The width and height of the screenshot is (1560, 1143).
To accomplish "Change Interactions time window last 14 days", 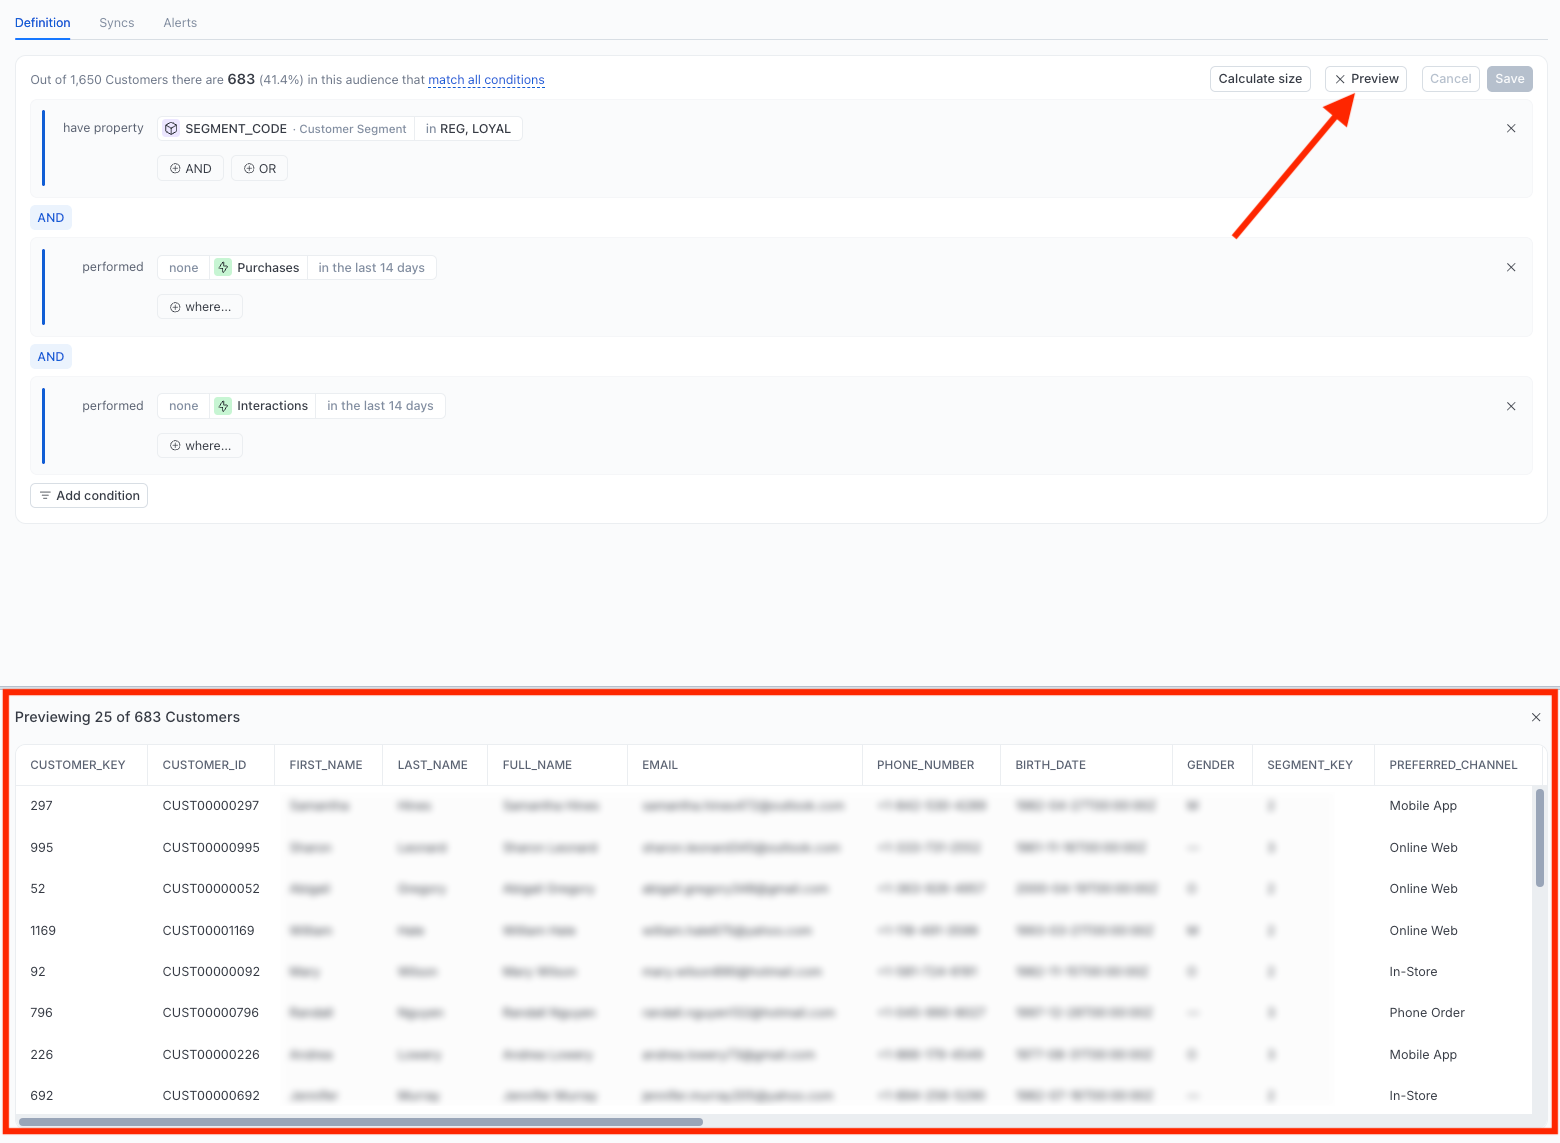I will click(x=380, y=406).
